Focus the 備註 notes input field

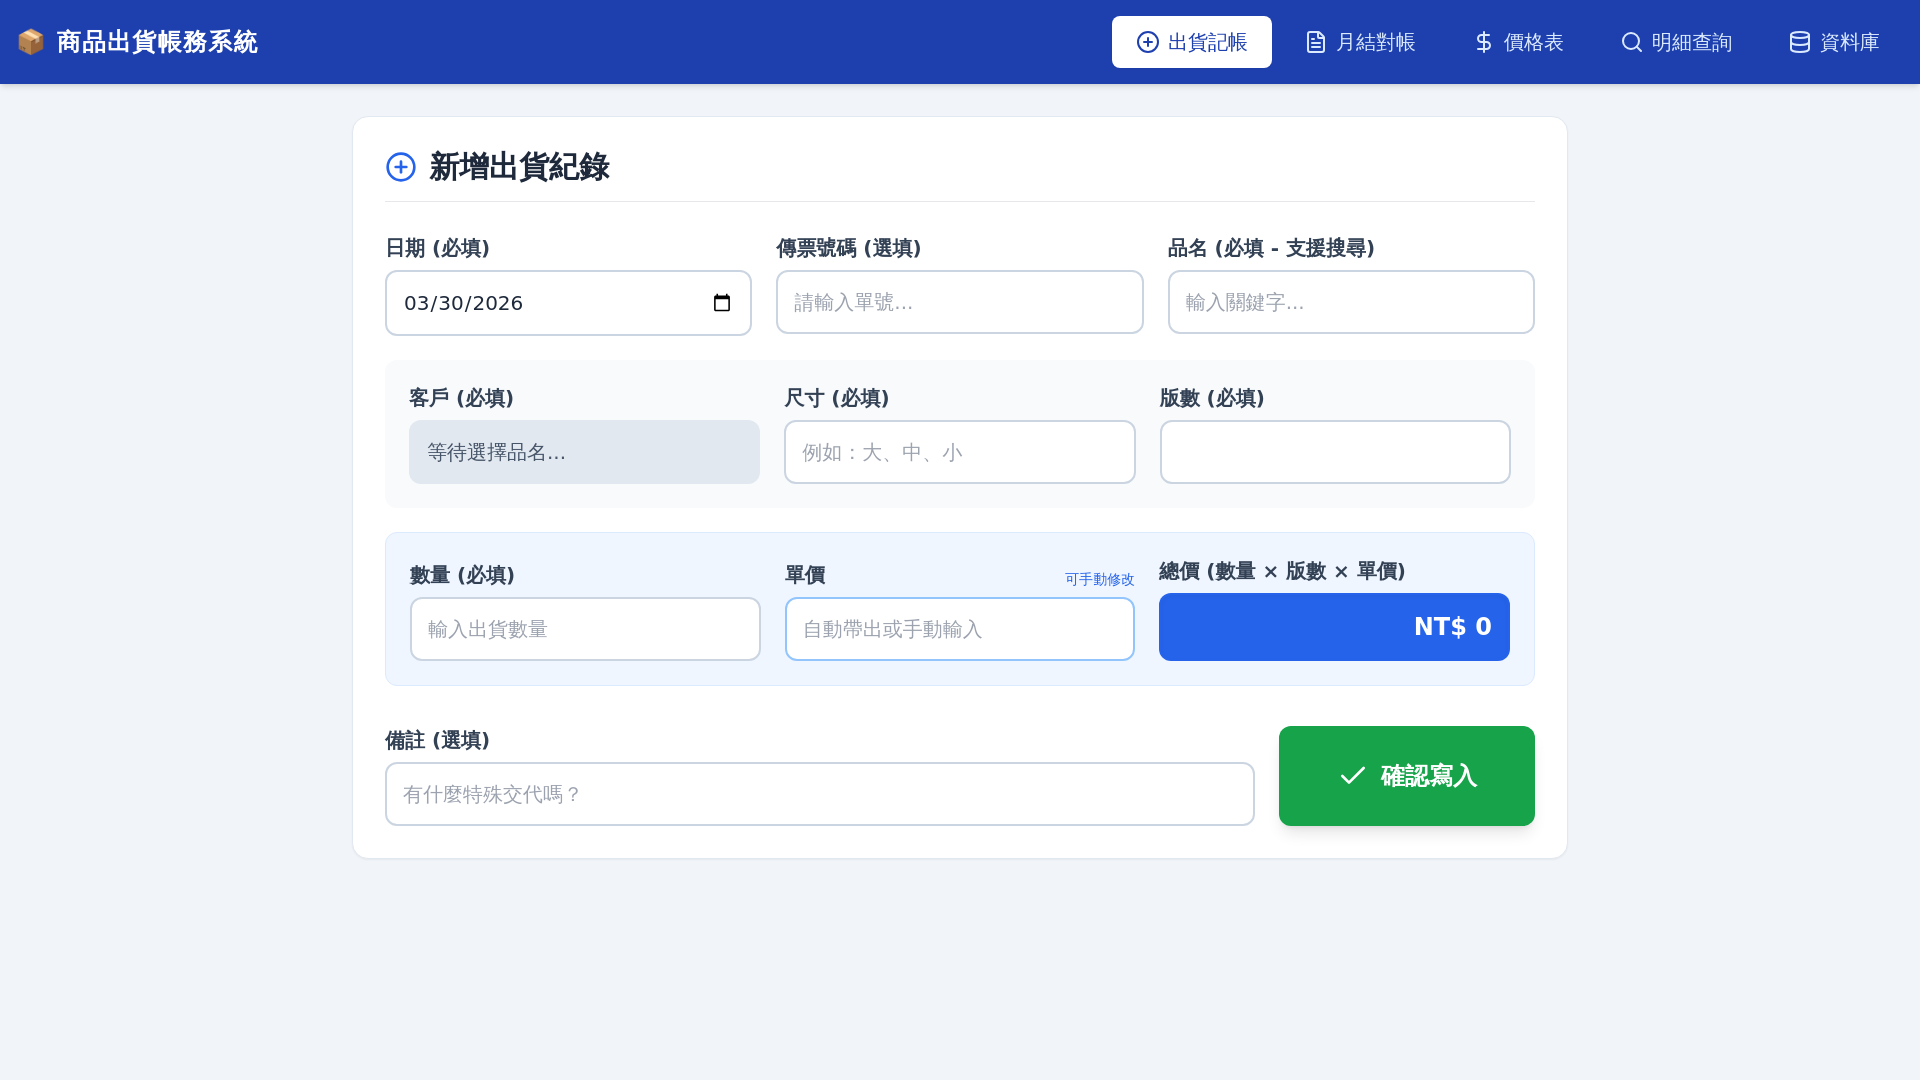point(819,794)
